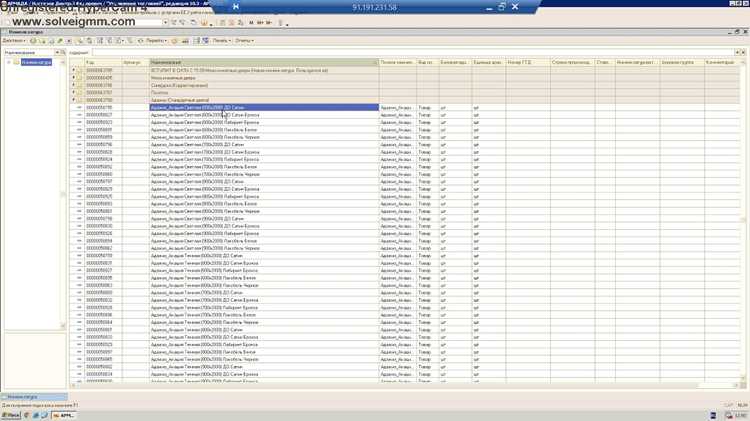The width and height of the screenshot is (750, 421).
Task: Click the hierarchical view icon left of Печать
Action: pyautogui.click(x=205, y=41)
